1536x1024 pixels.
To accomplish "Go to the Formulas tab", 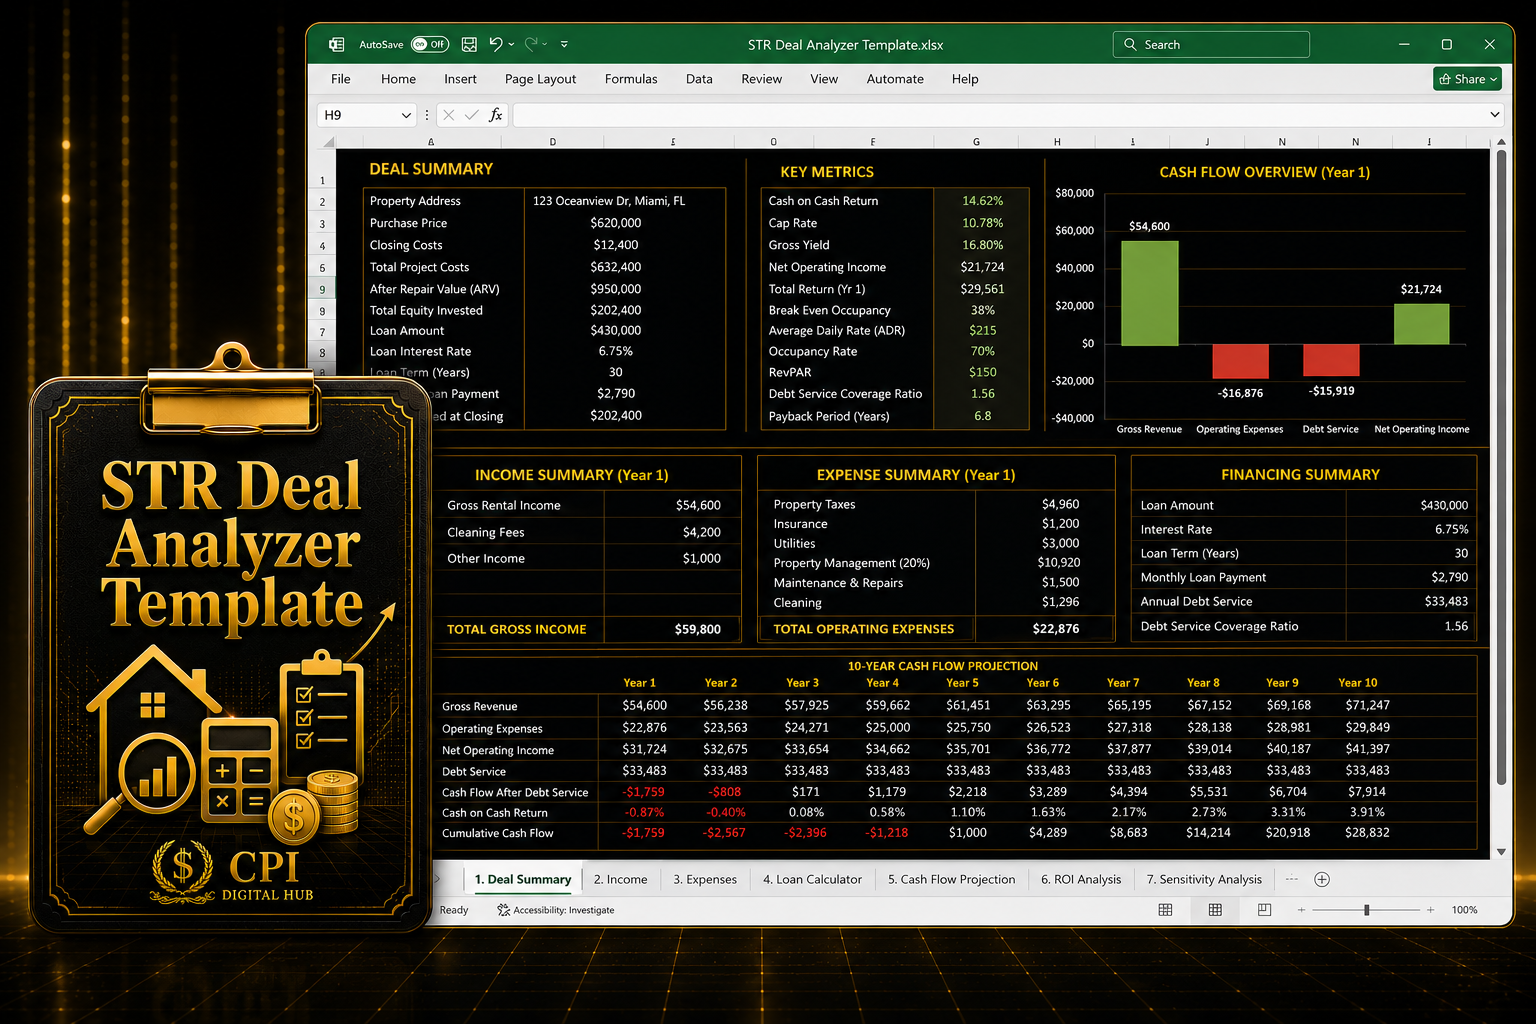I will click(x=631, y=79).
